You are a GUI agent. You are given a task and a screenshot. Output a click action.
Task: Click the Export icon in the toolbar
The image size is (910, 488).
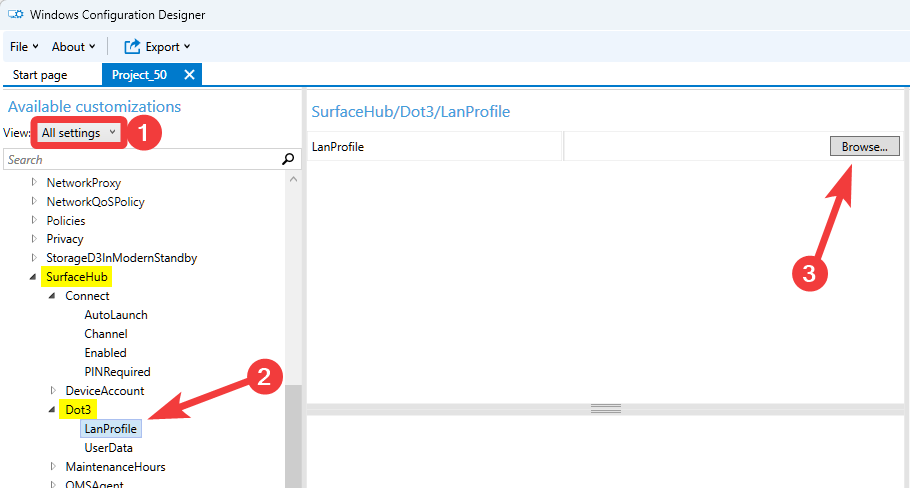[x=132, y=46]
